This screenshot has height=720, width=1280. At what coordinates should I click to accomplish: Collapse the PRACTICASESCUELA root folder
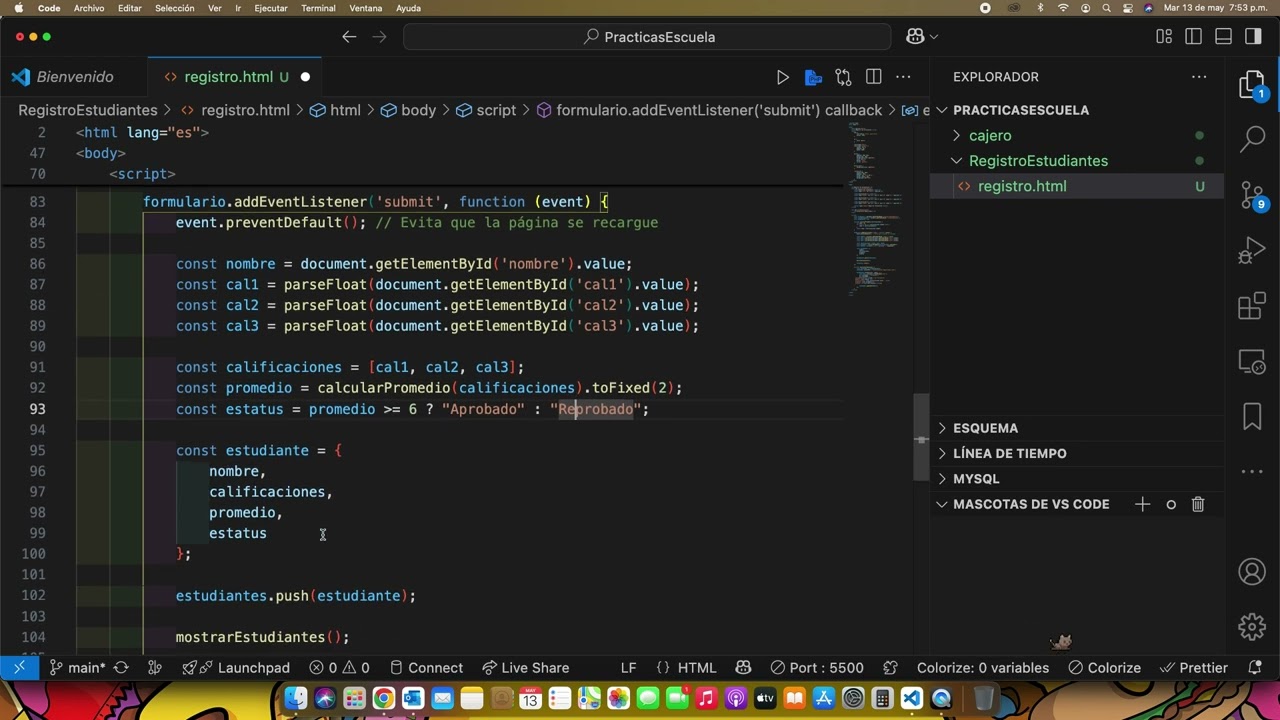[1021, 110]
